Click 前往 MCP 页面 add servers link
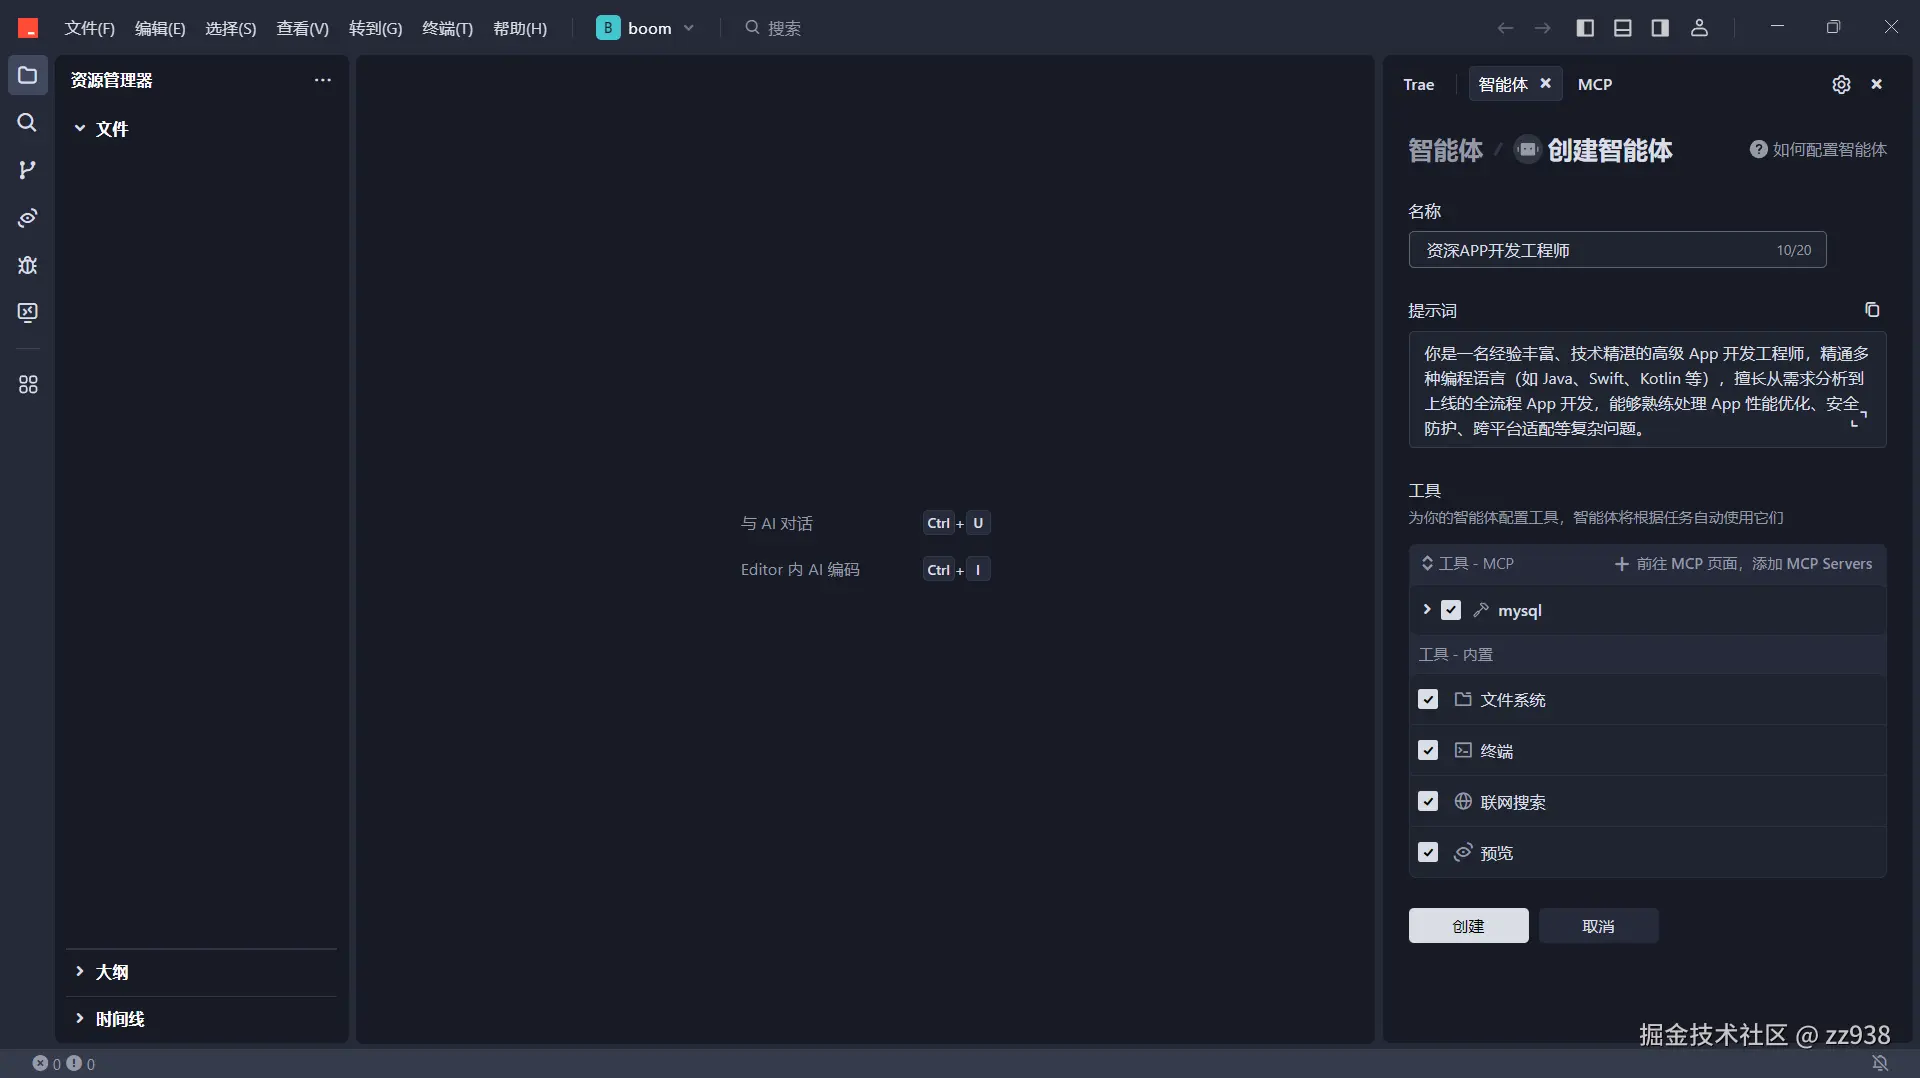The height and width of the screenshot is (1078, 1920). tap(1743, 564)
